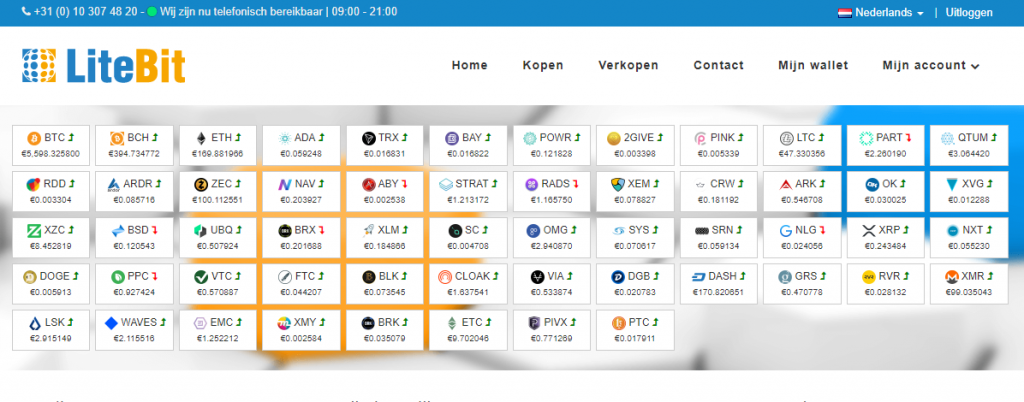This screenshot has height=402, width=1024.
Task: Open the Contact menu item
Action: 718,65
